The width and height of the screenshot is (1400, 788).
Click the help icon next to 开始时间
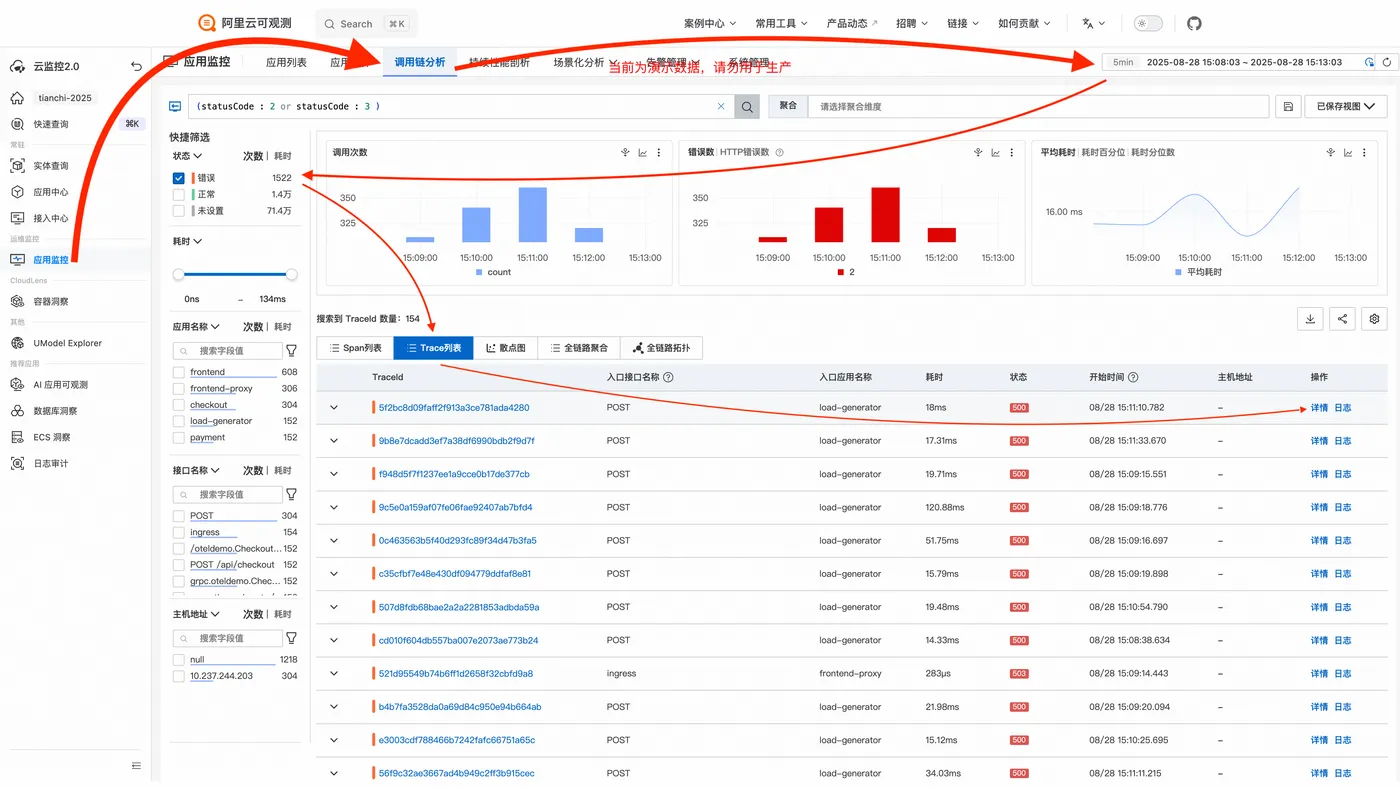(1133, 377)
